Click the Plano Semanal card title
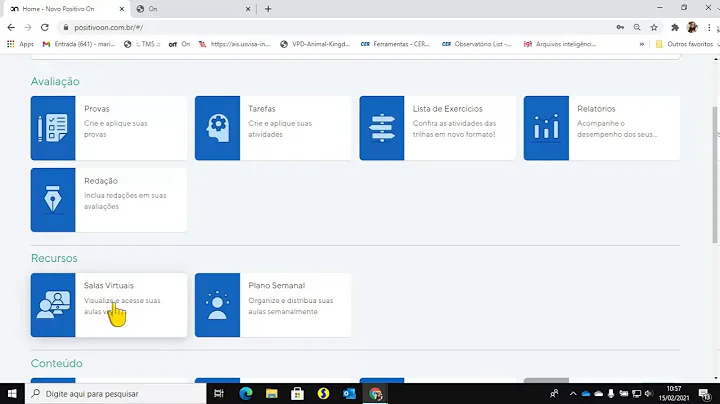This screenshot has height=404, width=720. (x=276, y=286)
